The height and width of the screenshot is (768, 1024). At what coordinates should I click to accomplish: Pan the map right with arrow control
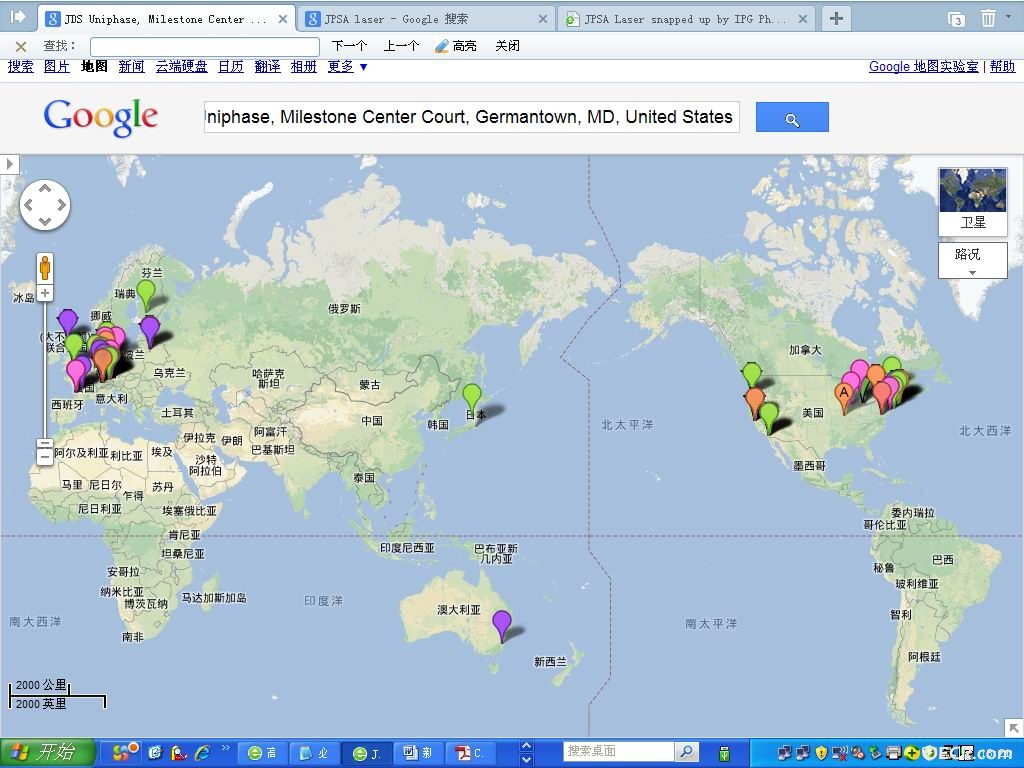61,205
